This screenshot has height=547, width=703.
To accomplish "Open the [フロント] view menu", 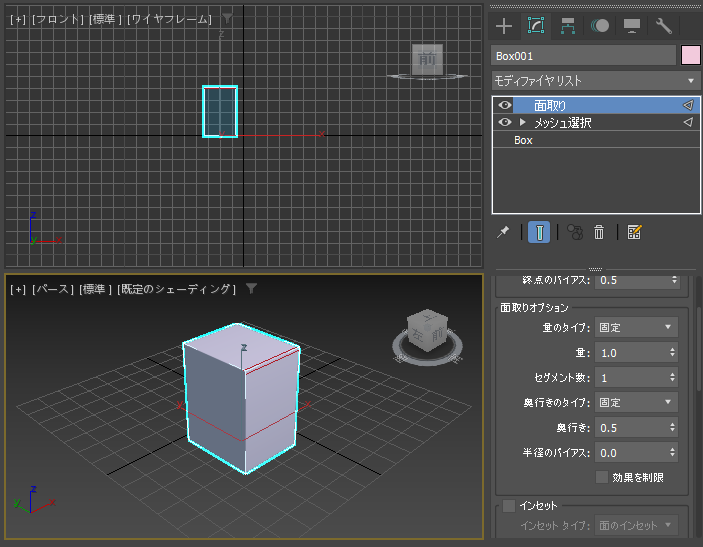I will [x=58, y=19].
